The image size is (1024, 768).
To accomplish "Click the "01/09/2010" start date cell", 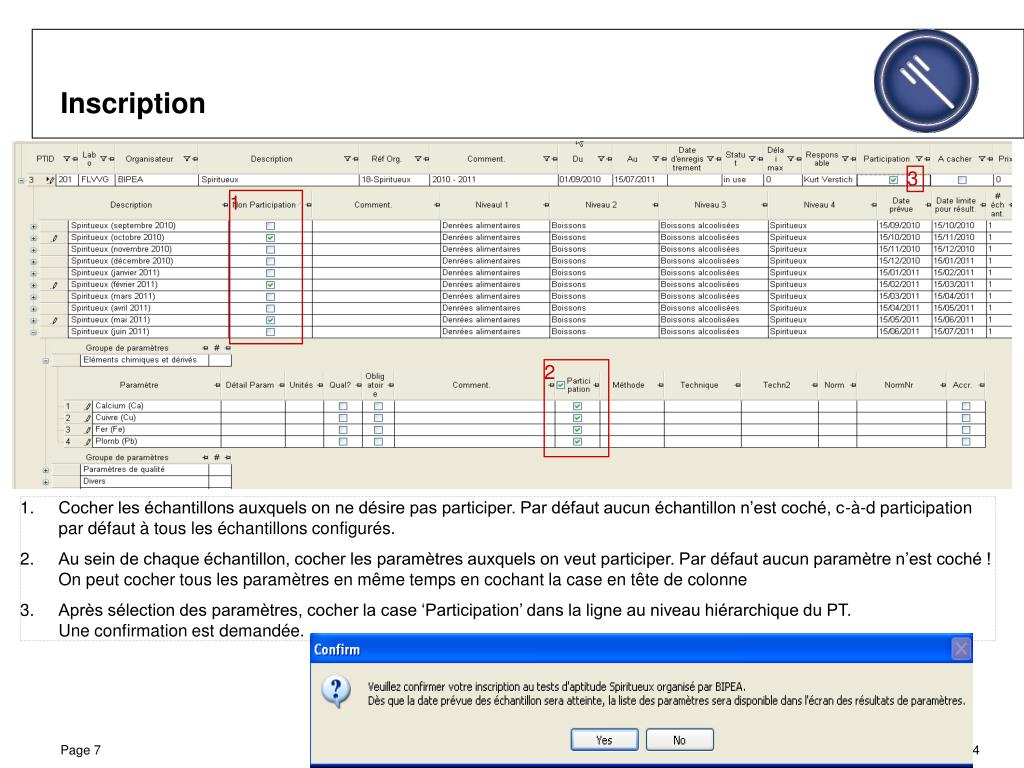I will (x=584, y=180).
